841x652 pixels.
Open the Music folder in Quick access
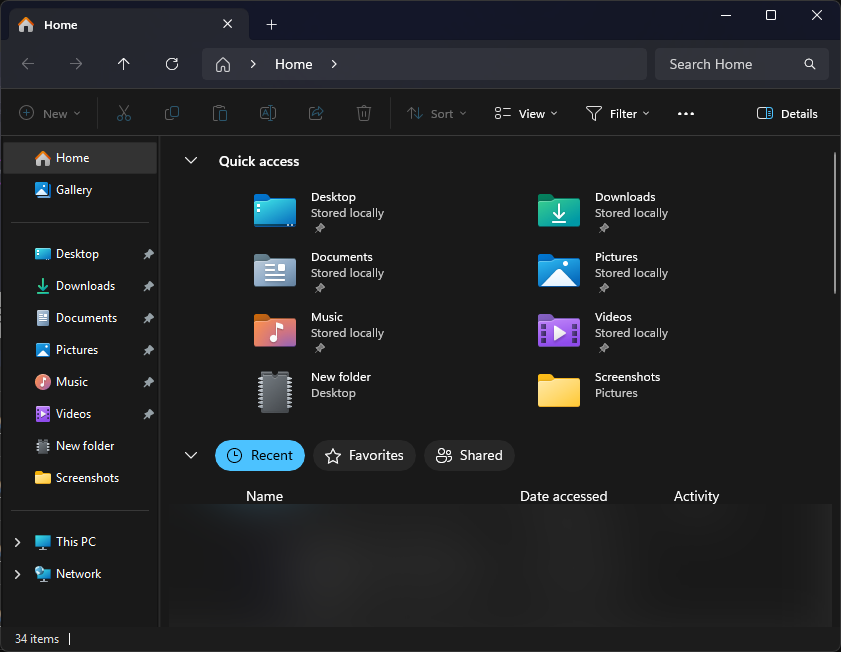275,331
